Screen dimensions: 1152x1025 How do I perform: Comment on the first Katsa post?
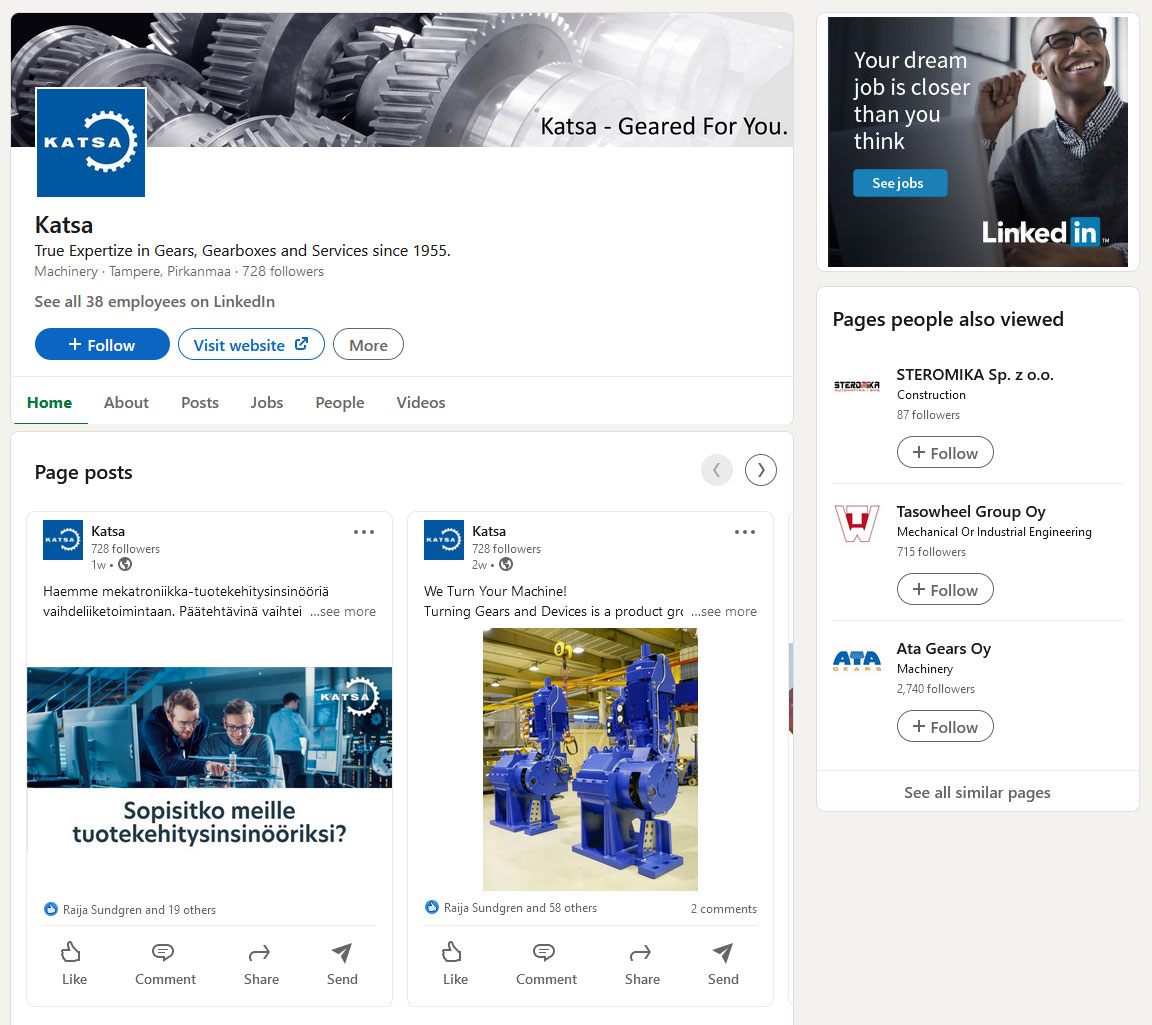(x=165, y=963)
